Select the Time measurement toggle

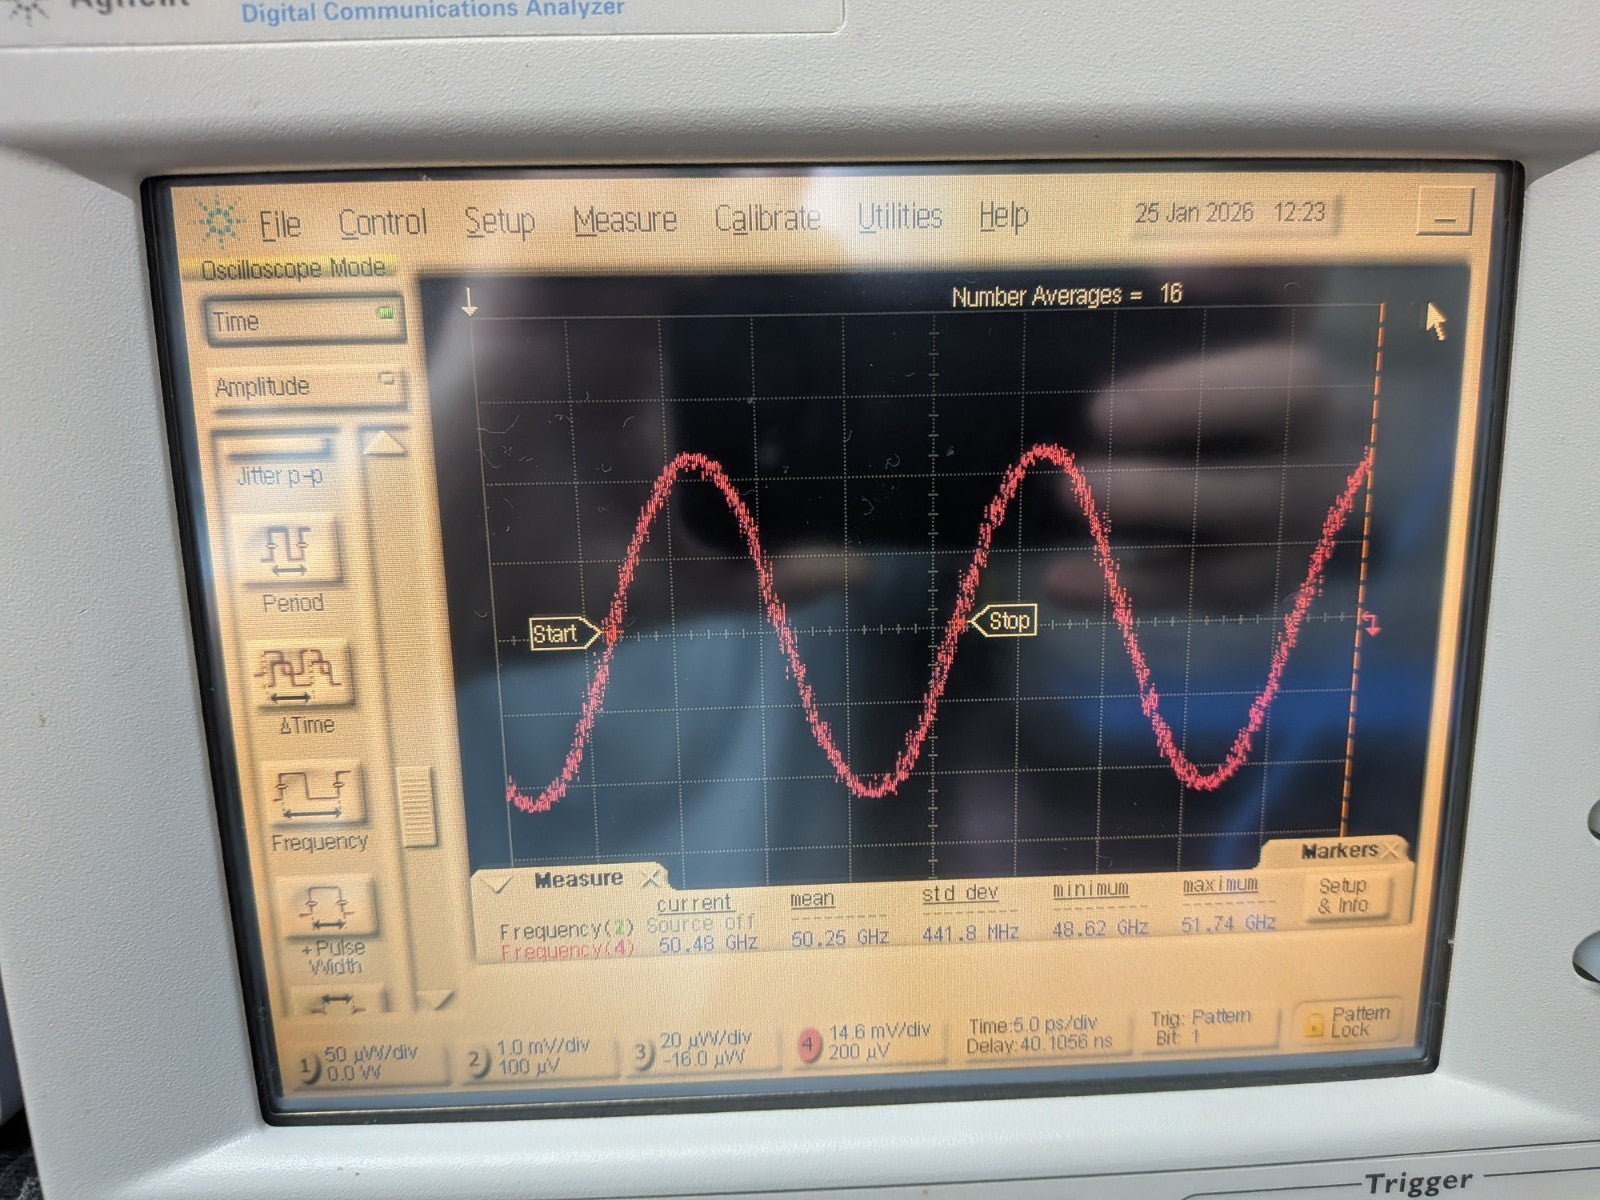pyautogui.click(x=304, y=321)
